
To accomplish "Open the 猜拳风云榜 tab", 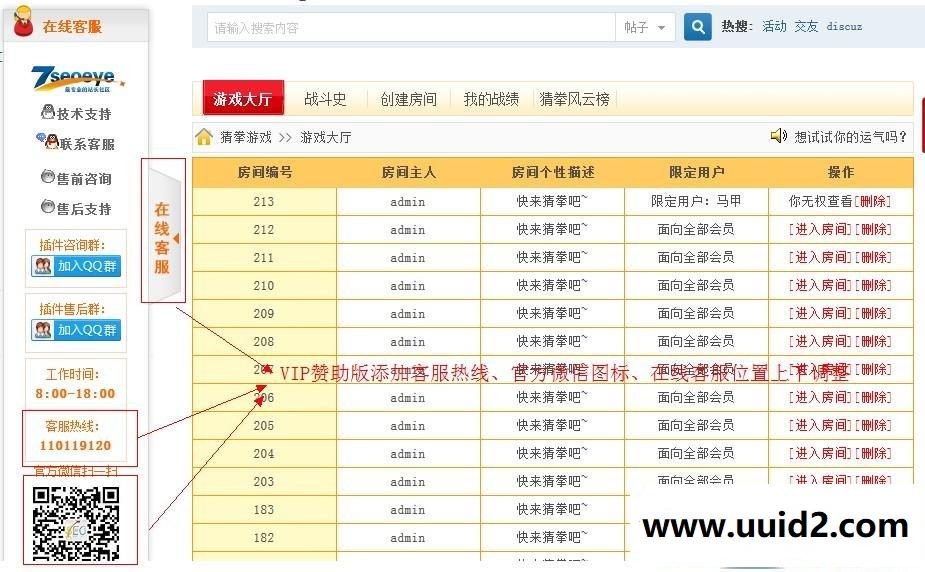I will coord(574,99).
